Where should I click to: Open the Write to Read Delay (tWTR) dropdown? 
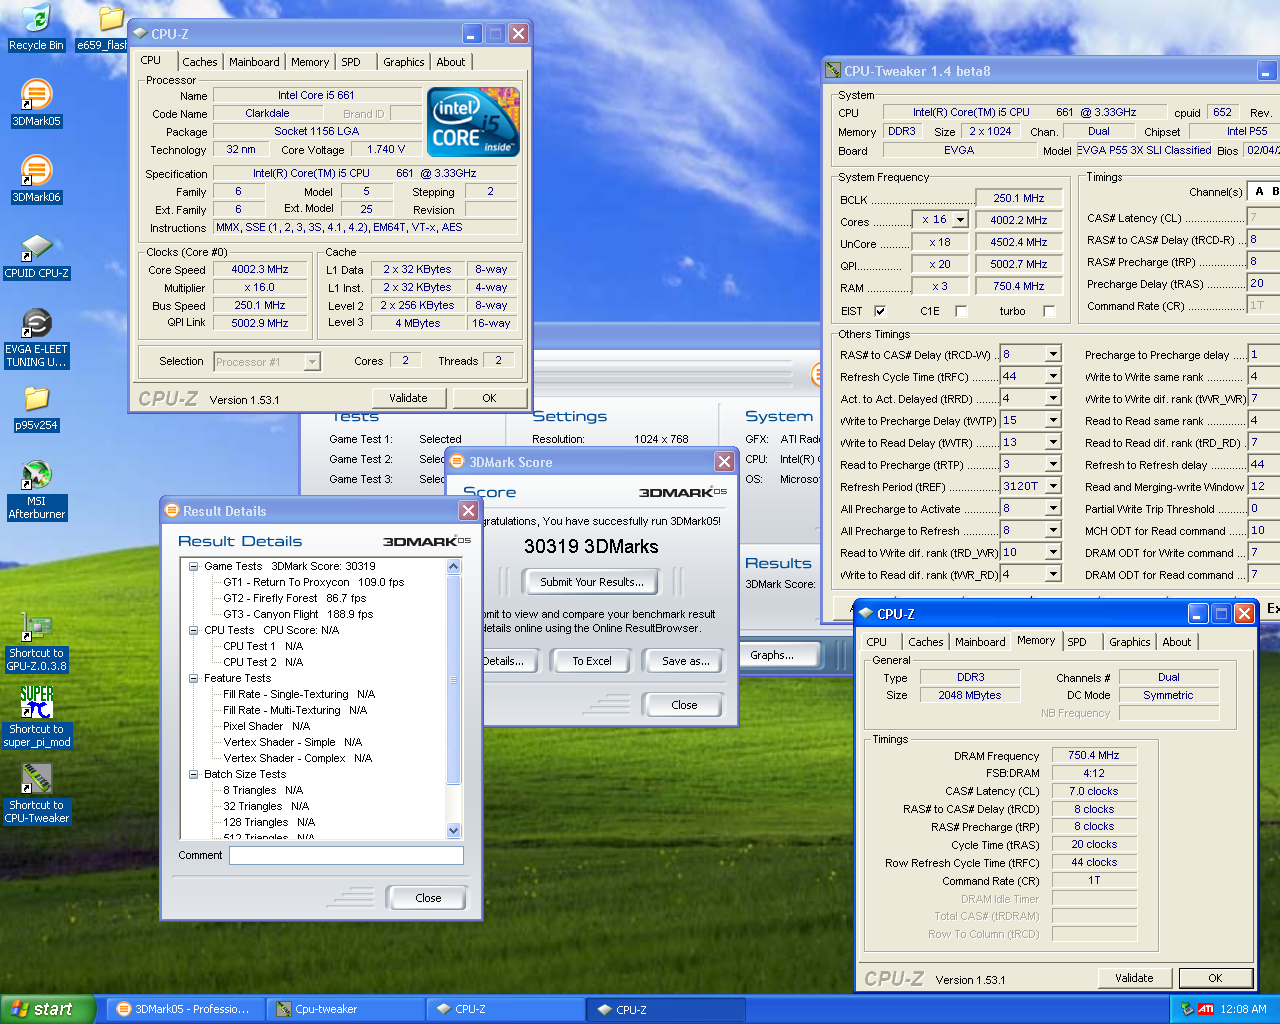point(1053,442)
